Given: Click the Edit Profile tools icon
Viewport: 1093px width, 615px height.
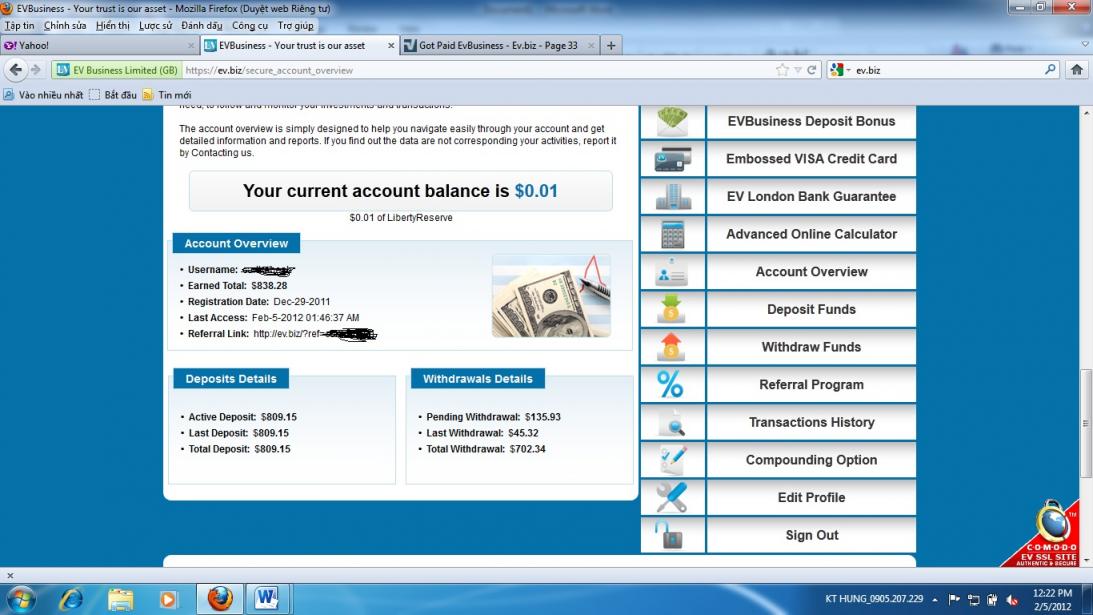Looking at the screenshot, I should coord(672,498).
